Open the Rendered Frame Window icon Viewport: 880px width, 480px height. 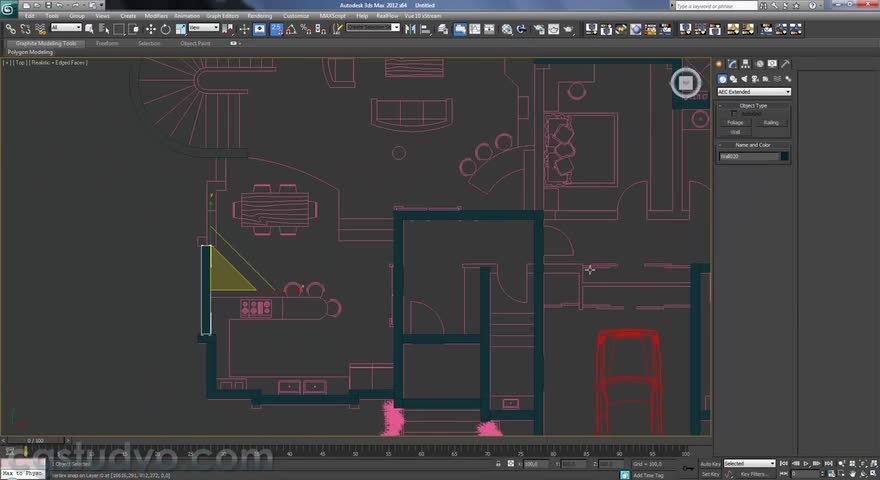[x=553, y=29]
